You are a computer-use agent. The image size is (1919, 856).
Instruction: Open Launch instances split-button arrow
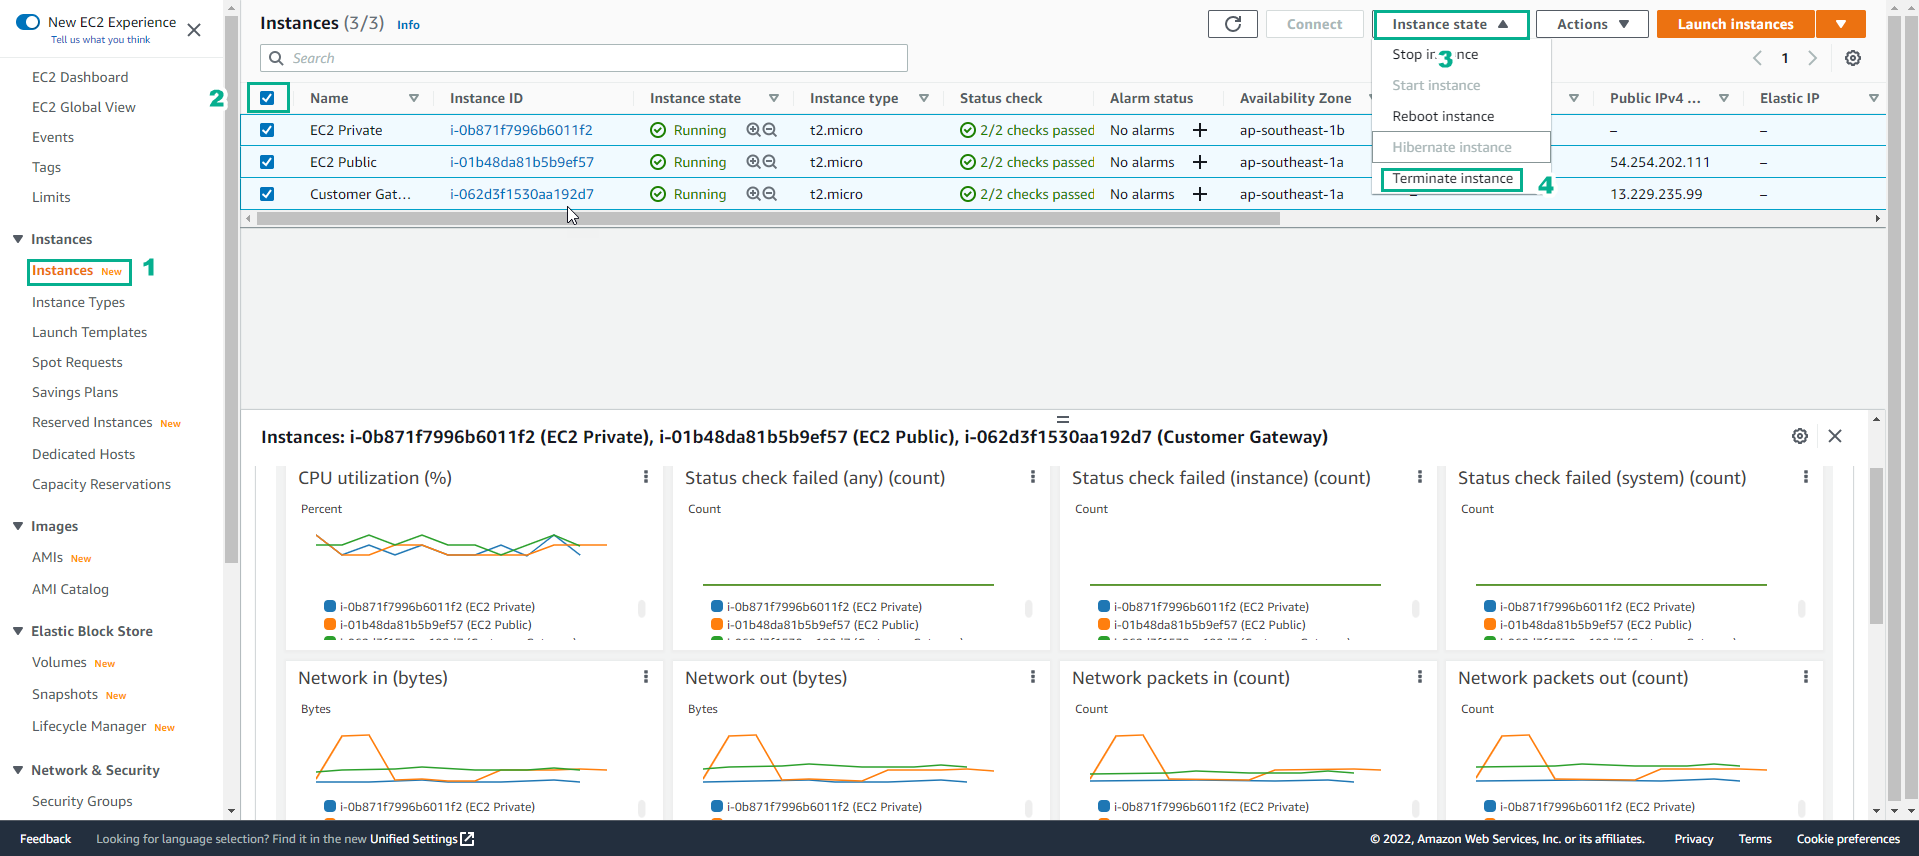1841,24
